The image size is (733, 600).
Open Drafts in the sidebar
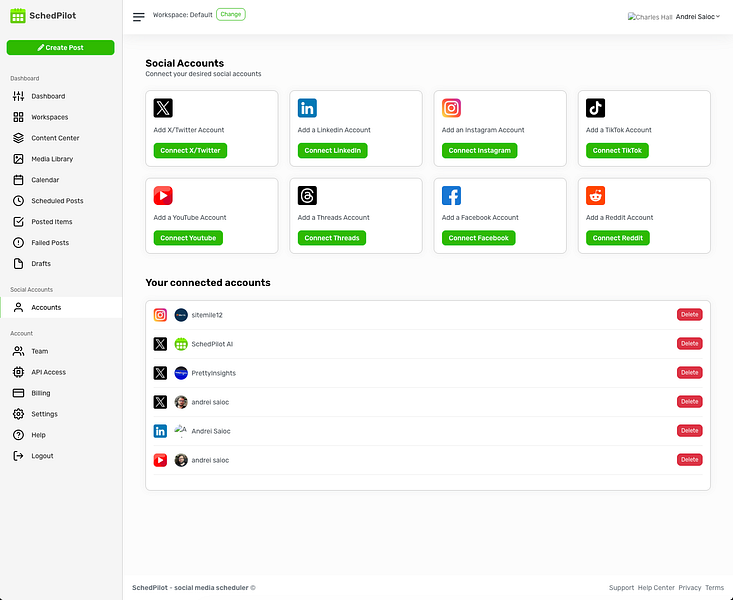point(61,263)
